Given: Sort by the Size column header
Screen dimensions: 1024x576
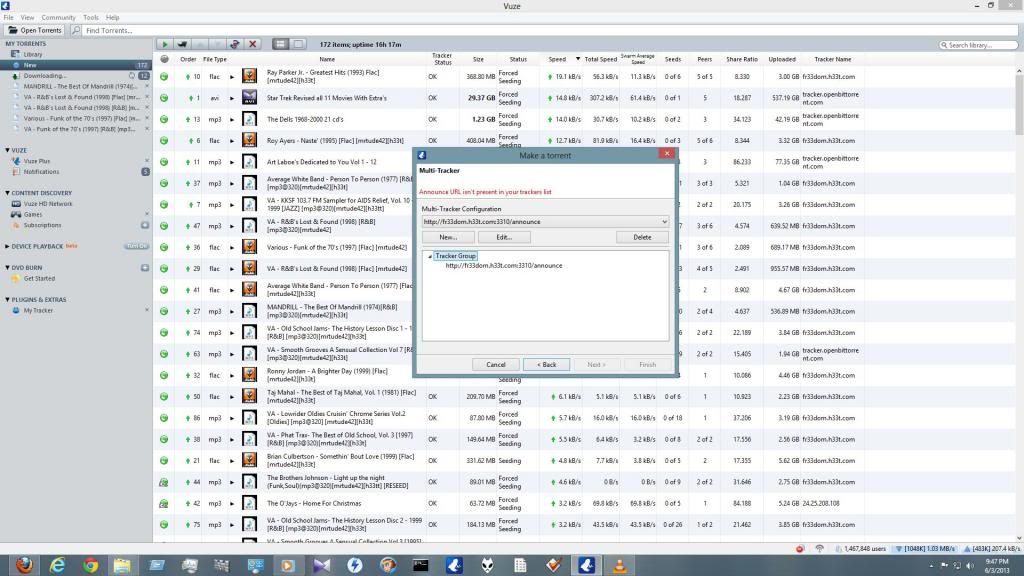Looking at the screenshot, I should [478, 59].
